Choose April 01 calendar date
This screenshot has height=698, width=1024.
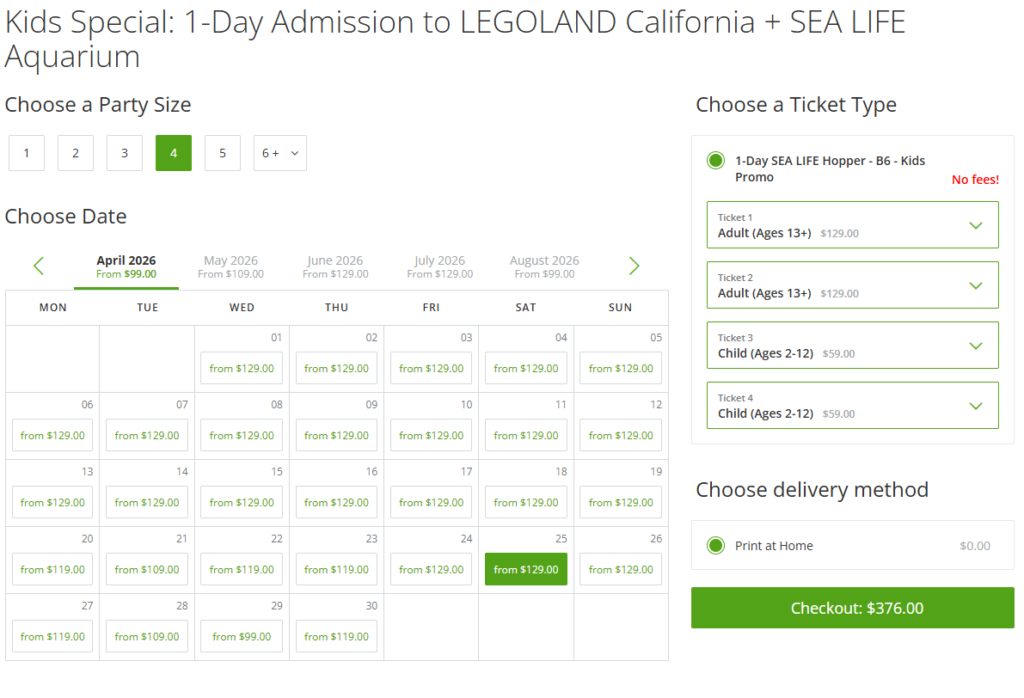[241, 368]
